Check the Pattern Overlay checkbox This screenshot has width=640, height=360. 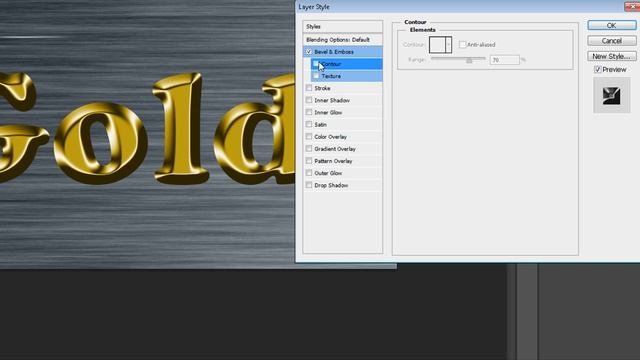pyautogui.click(x=309, y=161)
